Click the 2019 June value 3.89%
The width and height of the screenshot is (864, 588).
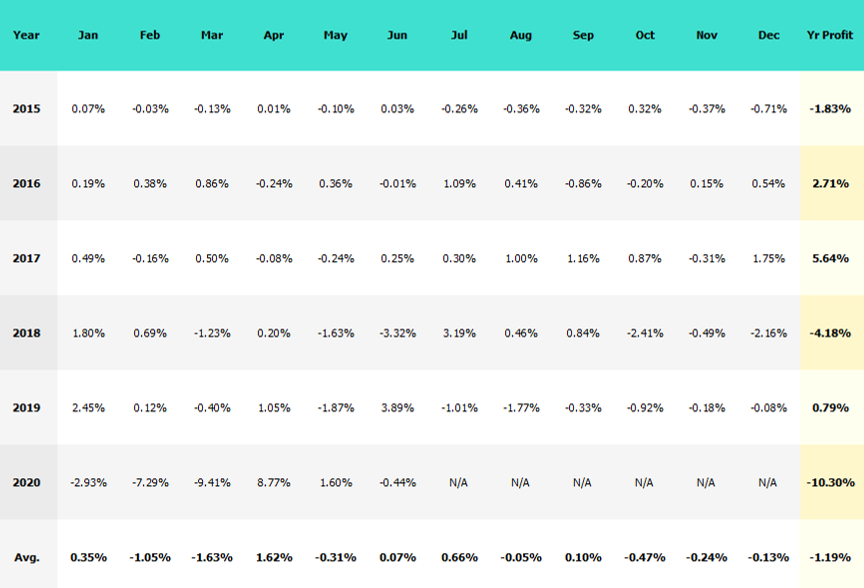pyautogui.click(x=397, y=408)
